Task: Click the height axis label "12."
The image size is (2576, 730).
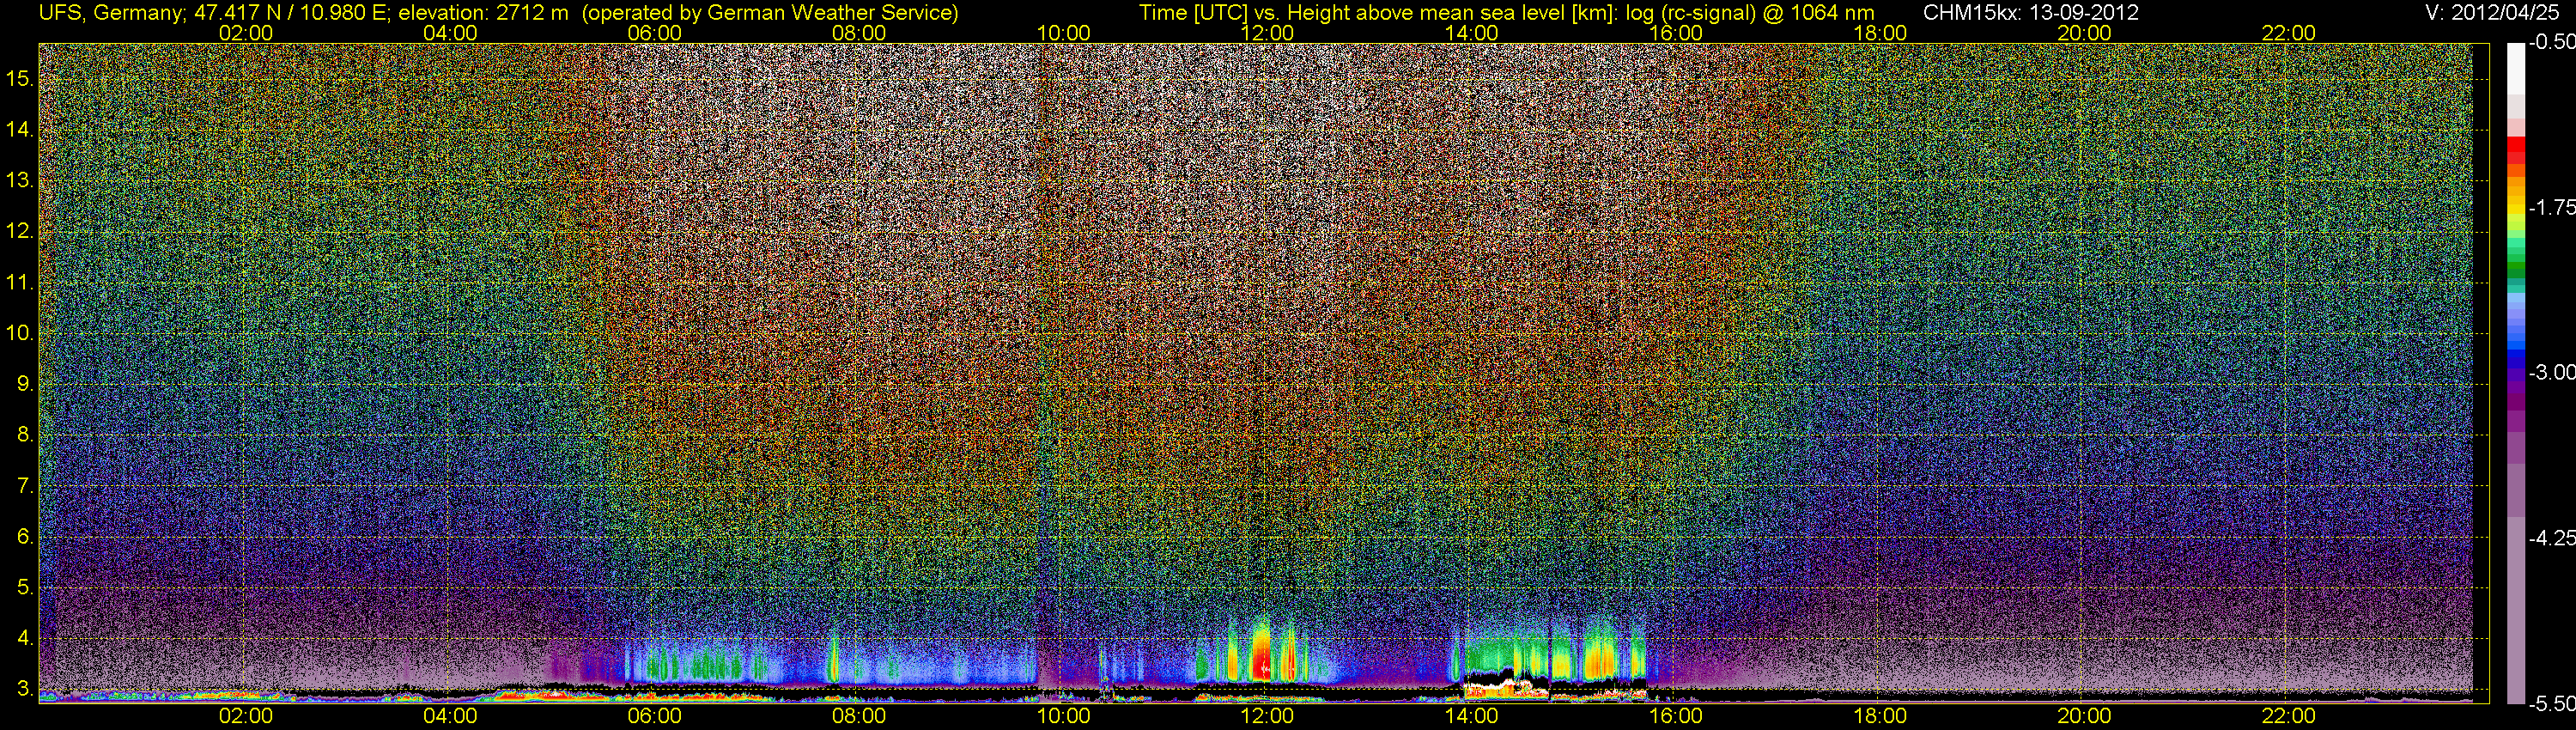Action: [21, 231]
